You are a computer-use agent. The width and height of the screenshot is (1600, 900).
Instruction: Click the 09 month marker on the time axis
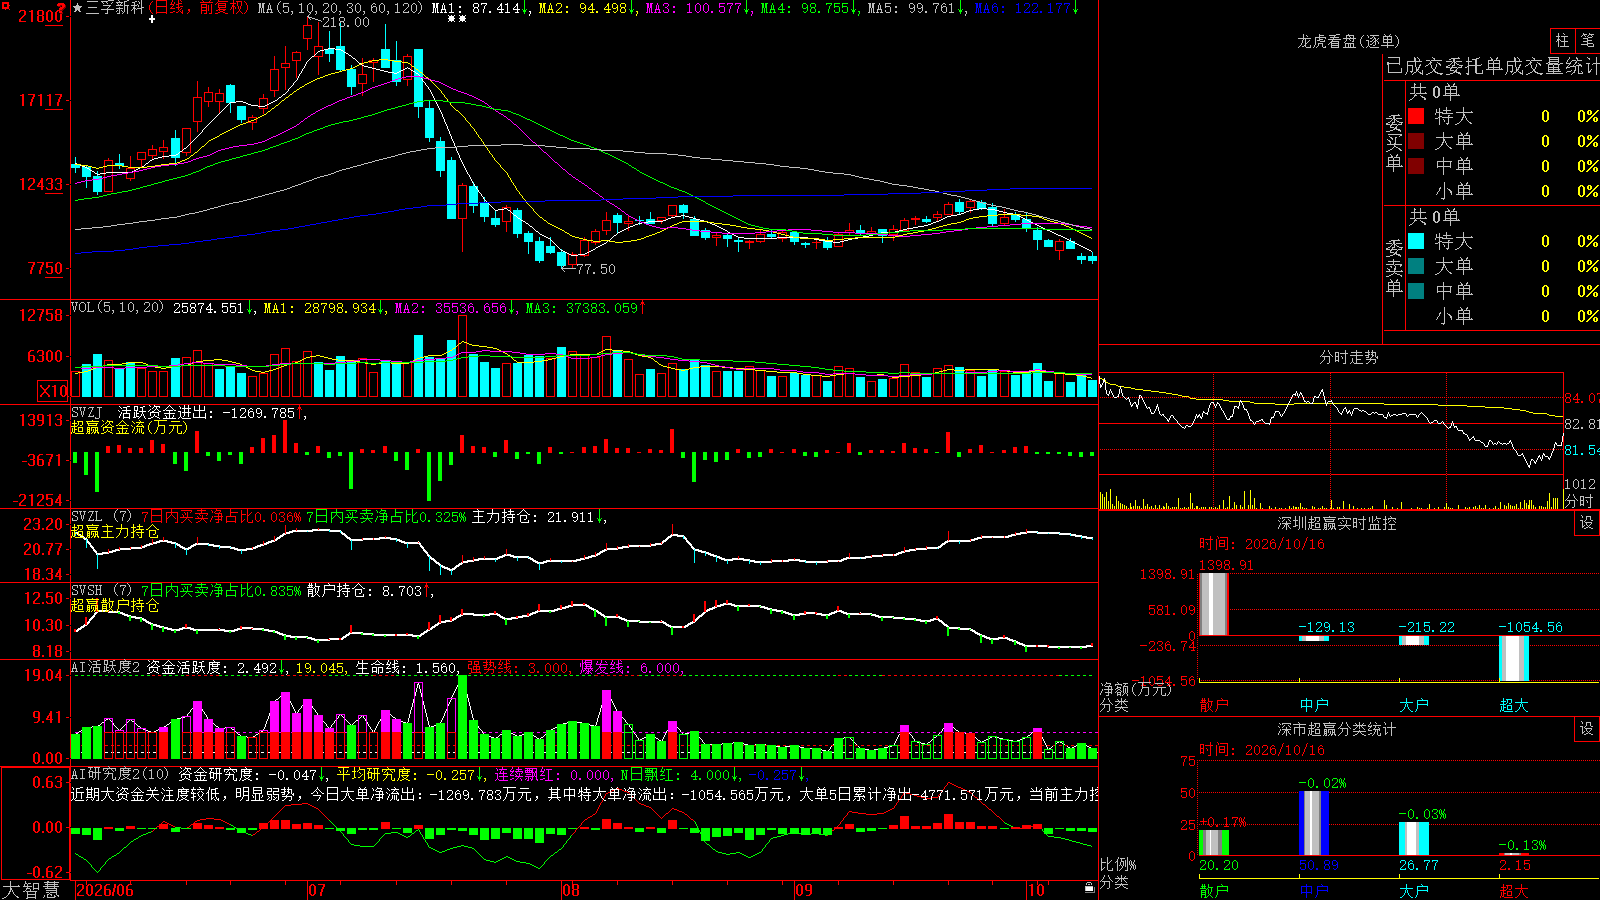coord(804,890)
